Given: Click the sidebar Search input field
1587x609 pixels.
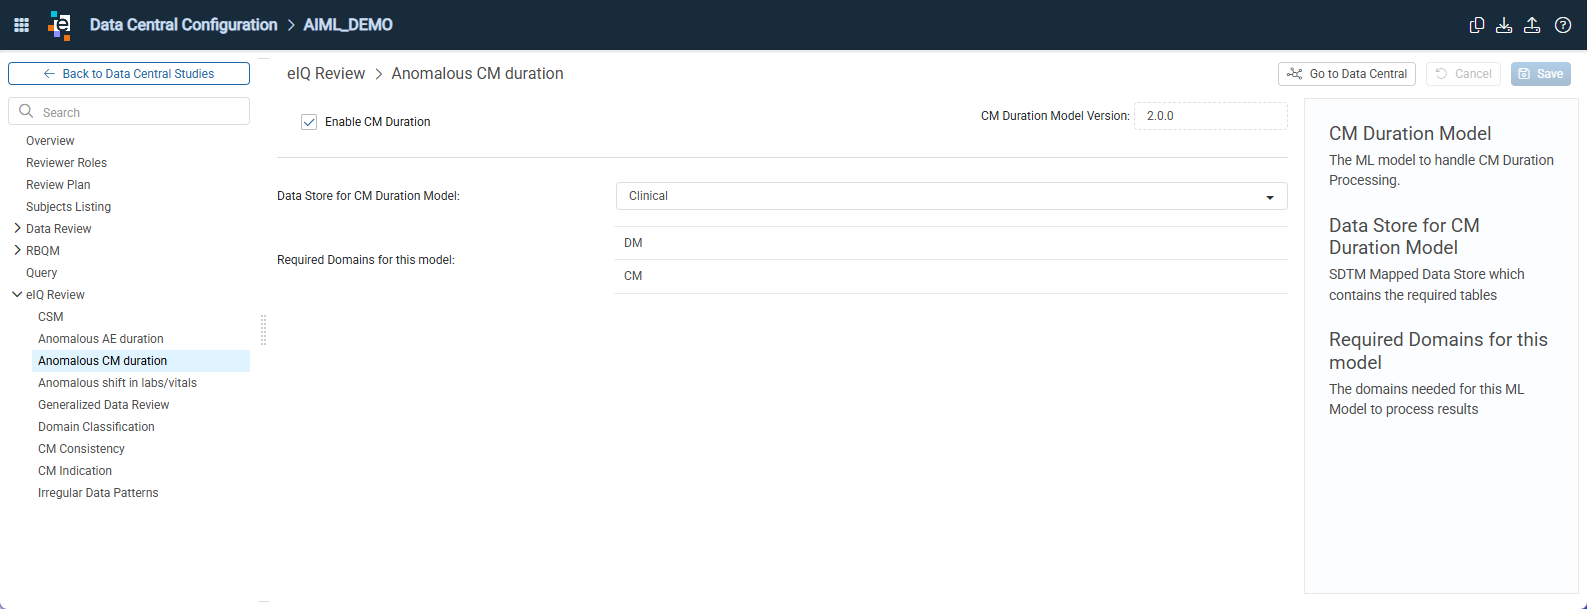Looking at the screenshot, I should pyautogui.click(x=129, y=111).
